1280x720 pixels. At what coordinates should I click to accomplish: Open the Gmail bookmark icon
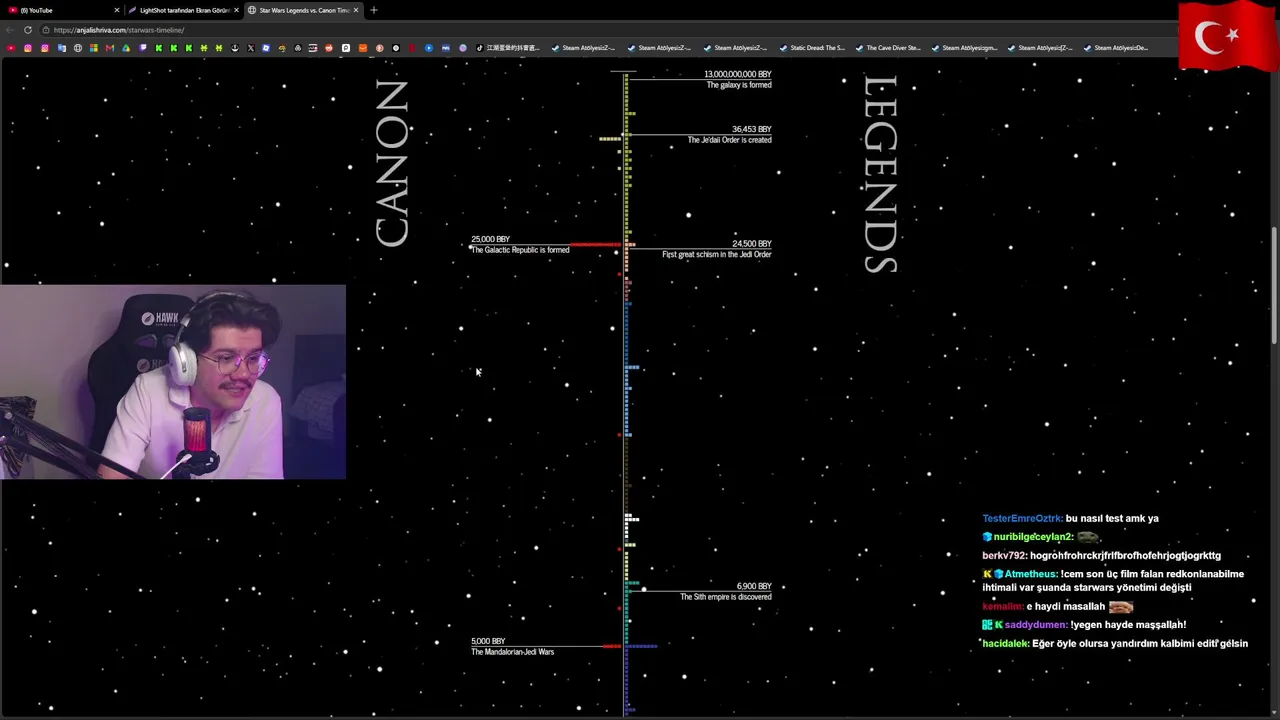[x=110, y=48]
